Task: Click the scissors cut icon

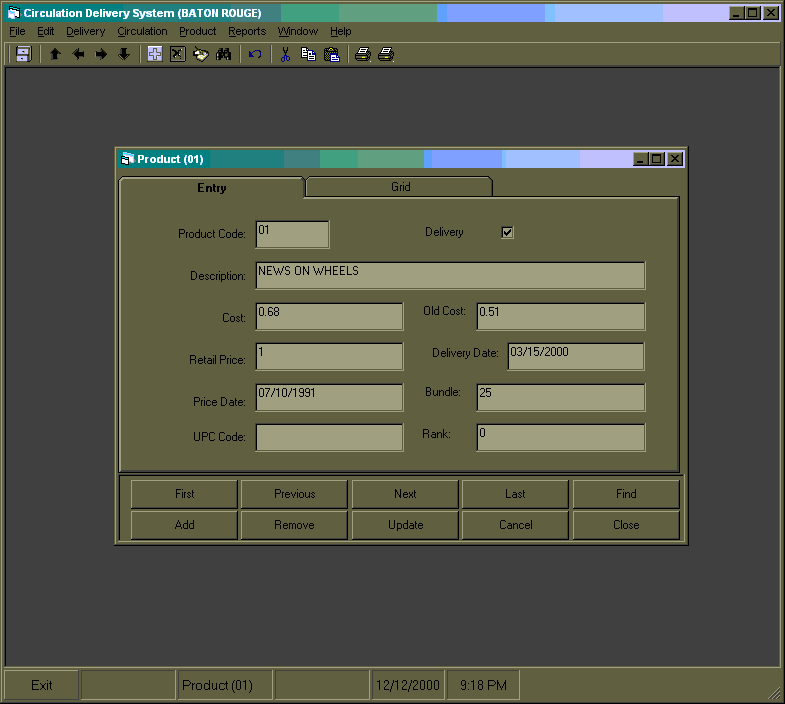Action: coord(285,54)
